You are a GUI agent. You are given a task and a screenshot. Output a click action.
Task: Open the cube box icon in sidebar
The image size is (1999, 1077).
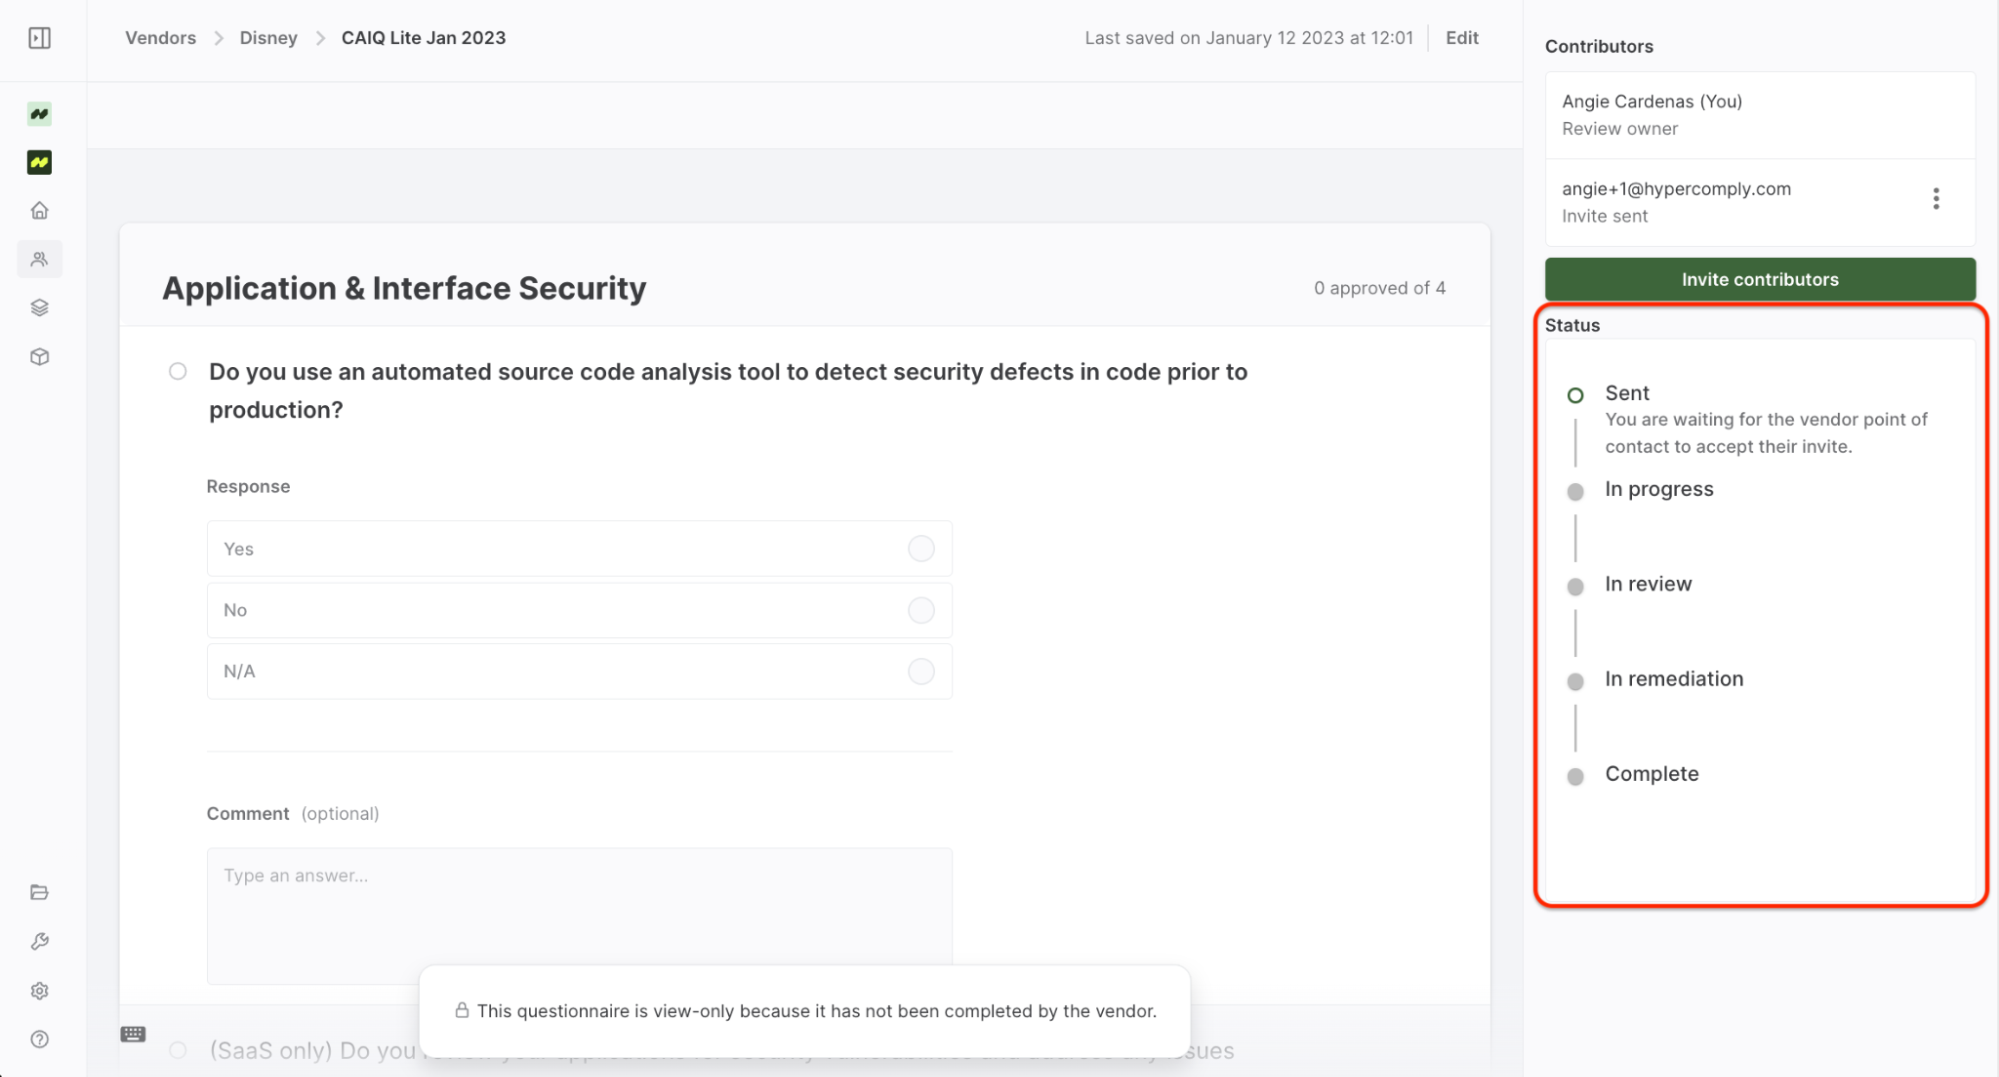click(x=39, y=356)
